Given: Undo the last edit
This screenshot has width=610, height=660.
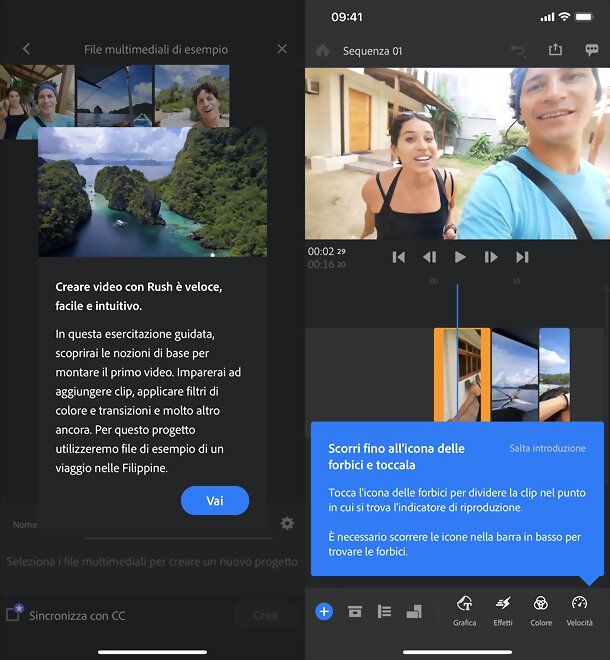Looking at the screenshot, I should pyautogui.click(x=518, y=51).
